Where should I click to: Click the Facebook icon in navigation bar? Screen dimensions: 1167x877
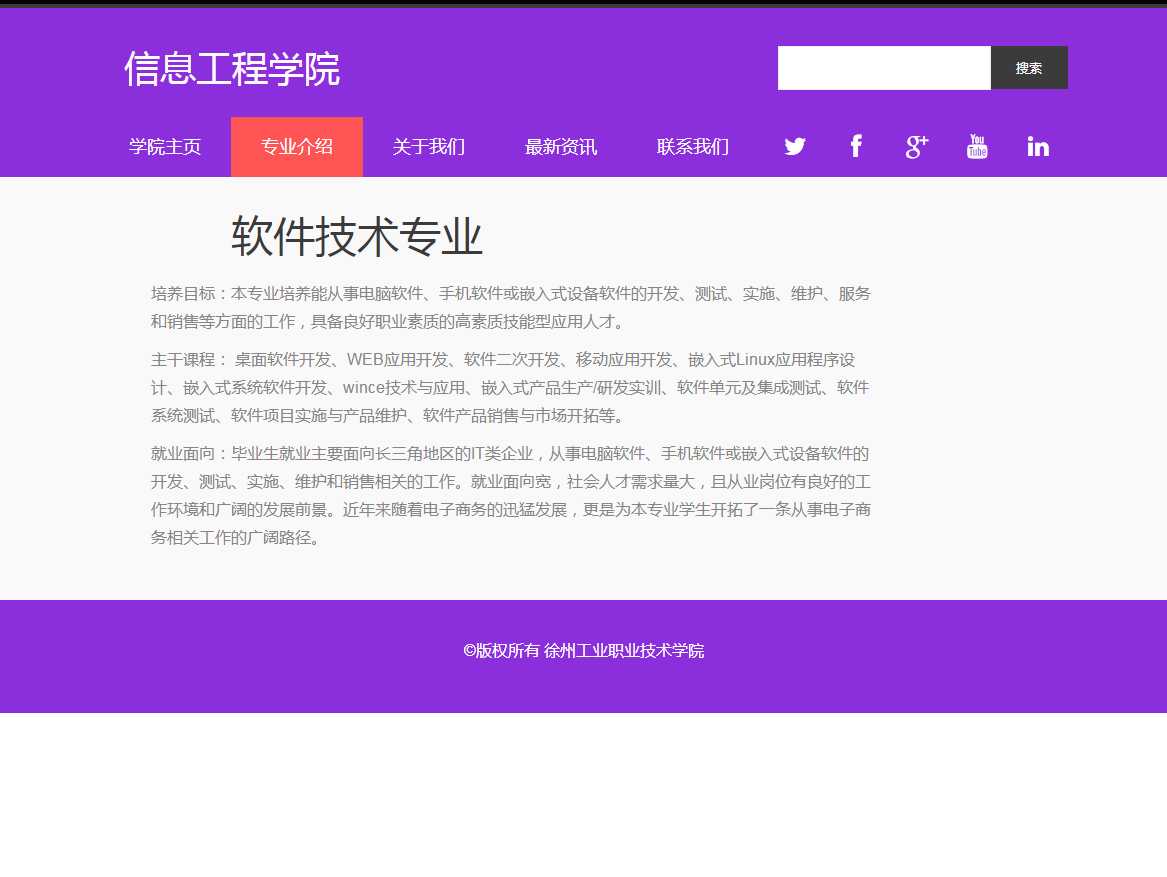[x=856, y=147]
